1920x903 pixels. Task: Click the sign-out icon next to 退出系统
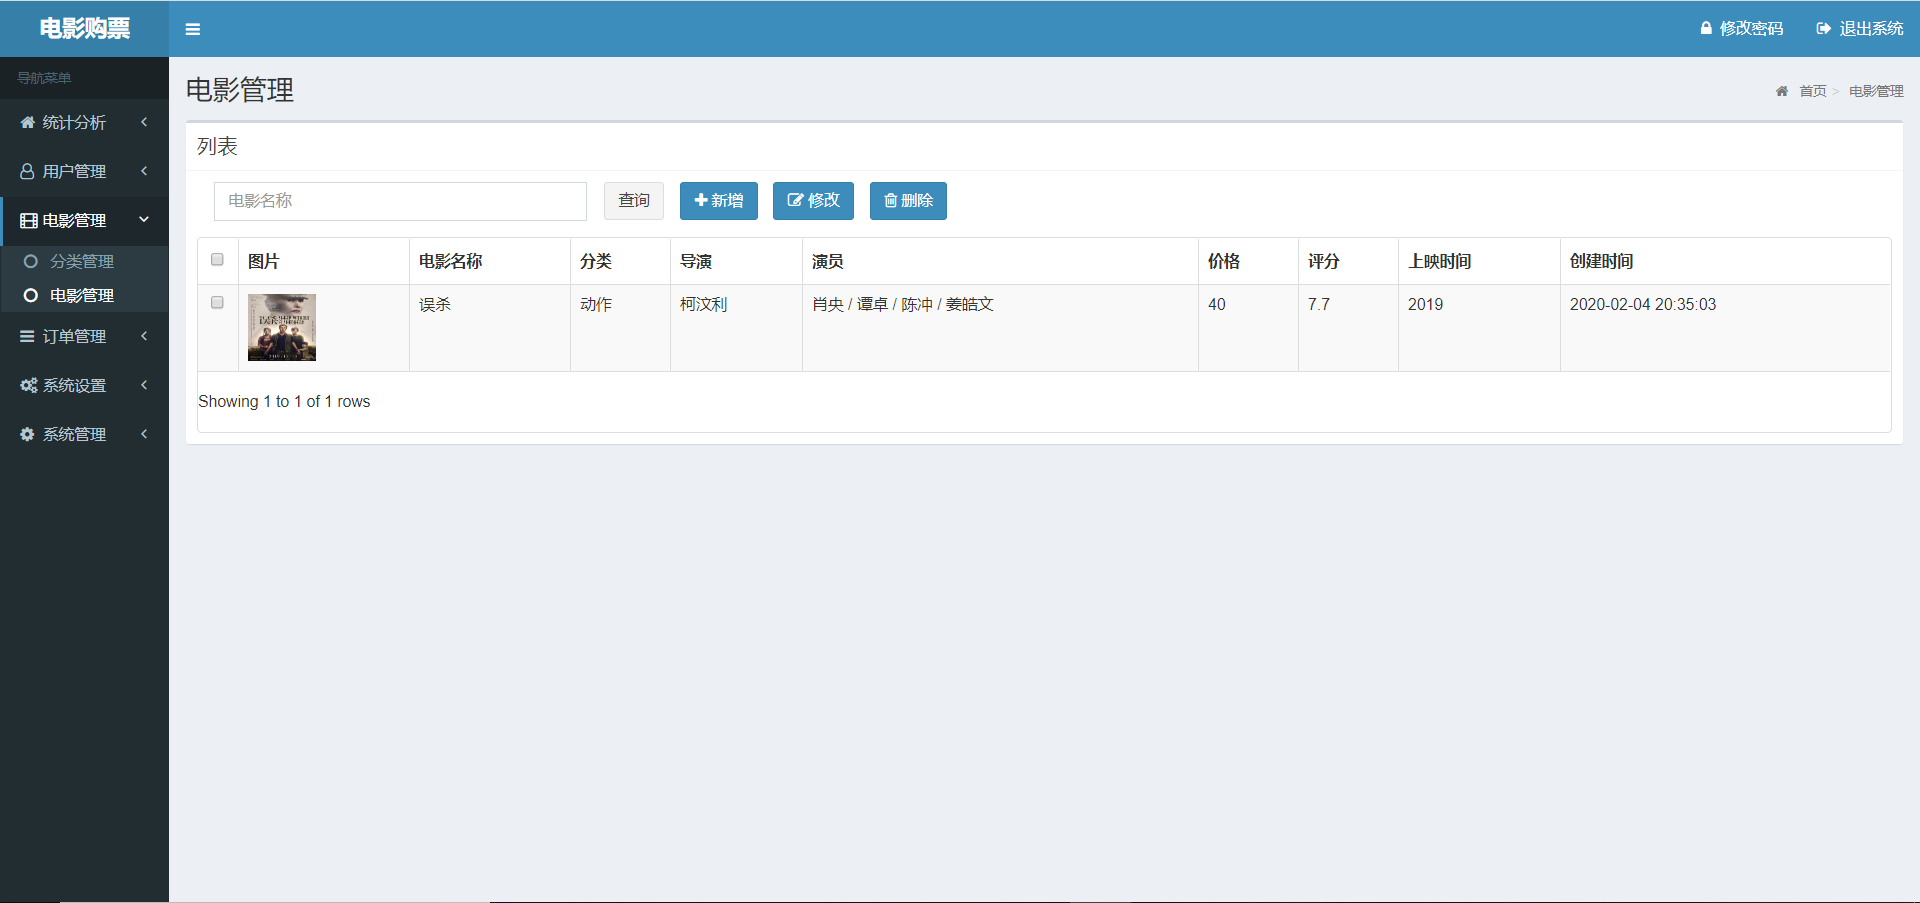(1824, 28)
